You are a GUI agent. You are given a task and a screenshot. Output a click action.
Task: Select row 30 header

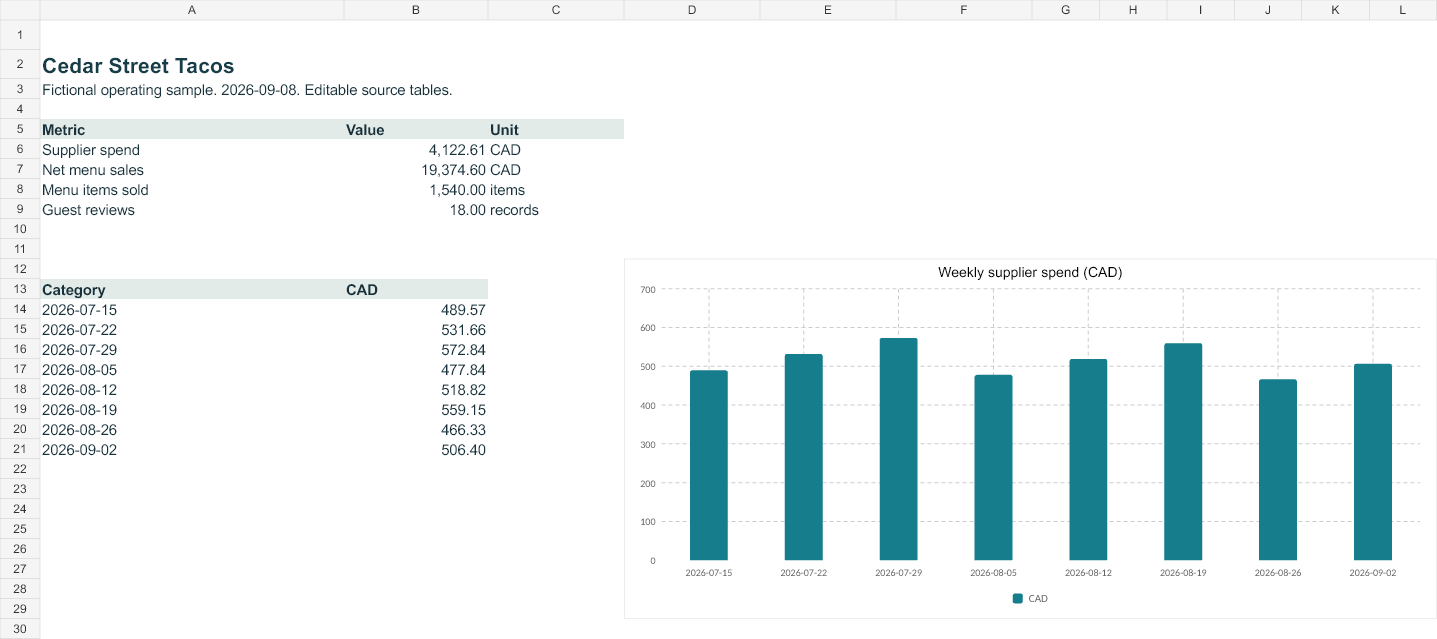click(x=20, y=629)
